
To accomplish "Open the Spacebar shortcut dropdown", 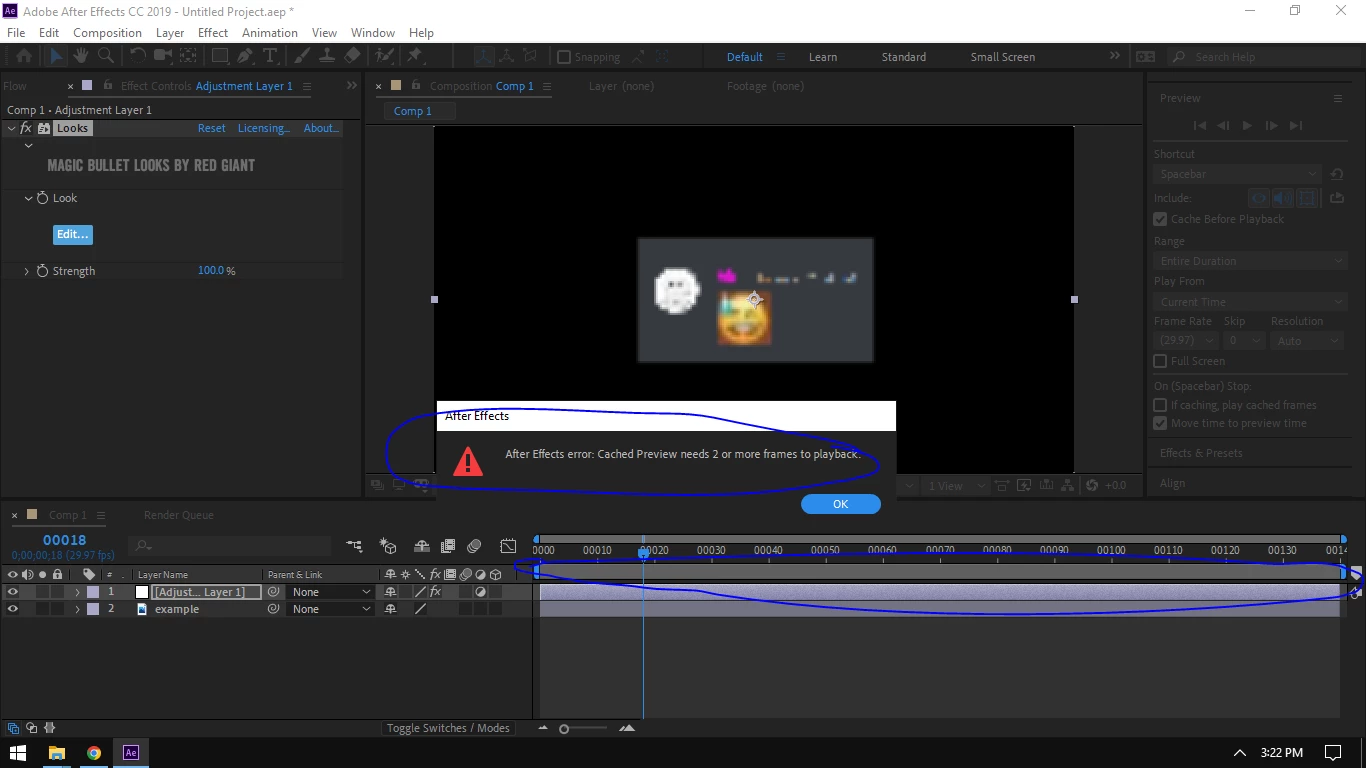I will pos(1238,174).
